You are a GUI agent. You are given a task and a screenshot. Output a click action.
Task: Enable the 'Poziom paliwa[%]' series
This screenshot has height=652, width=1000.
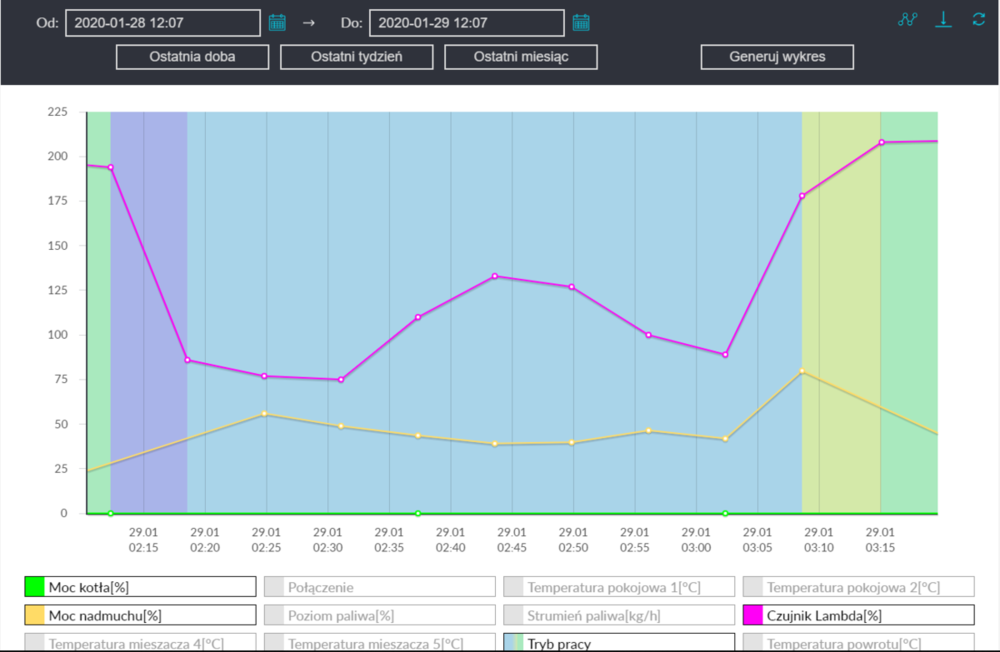pos(380,615)
